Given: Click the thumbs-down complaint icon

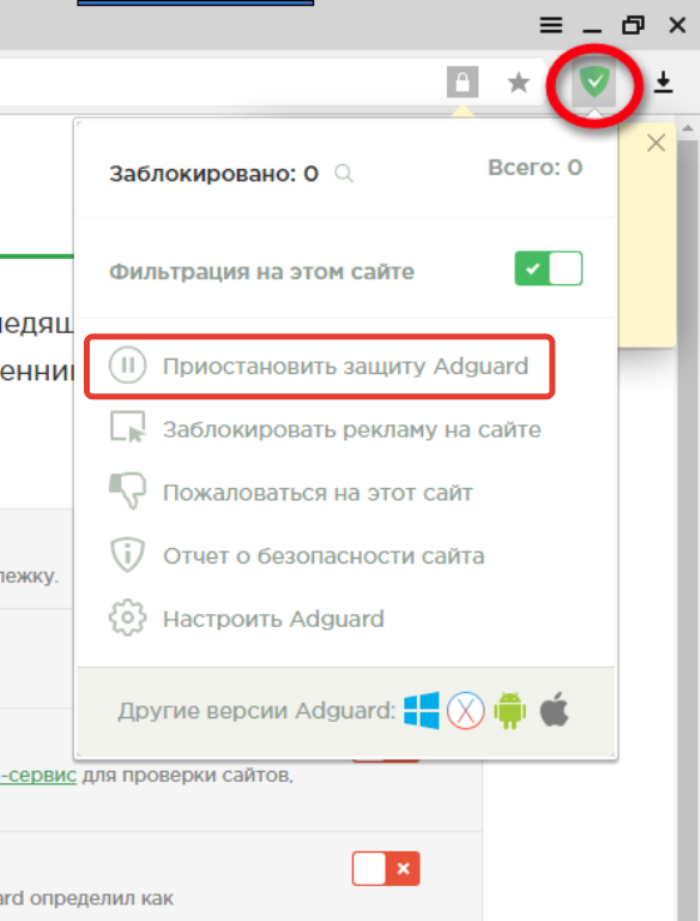Looking at the screenshot, I should click(127, 490).
